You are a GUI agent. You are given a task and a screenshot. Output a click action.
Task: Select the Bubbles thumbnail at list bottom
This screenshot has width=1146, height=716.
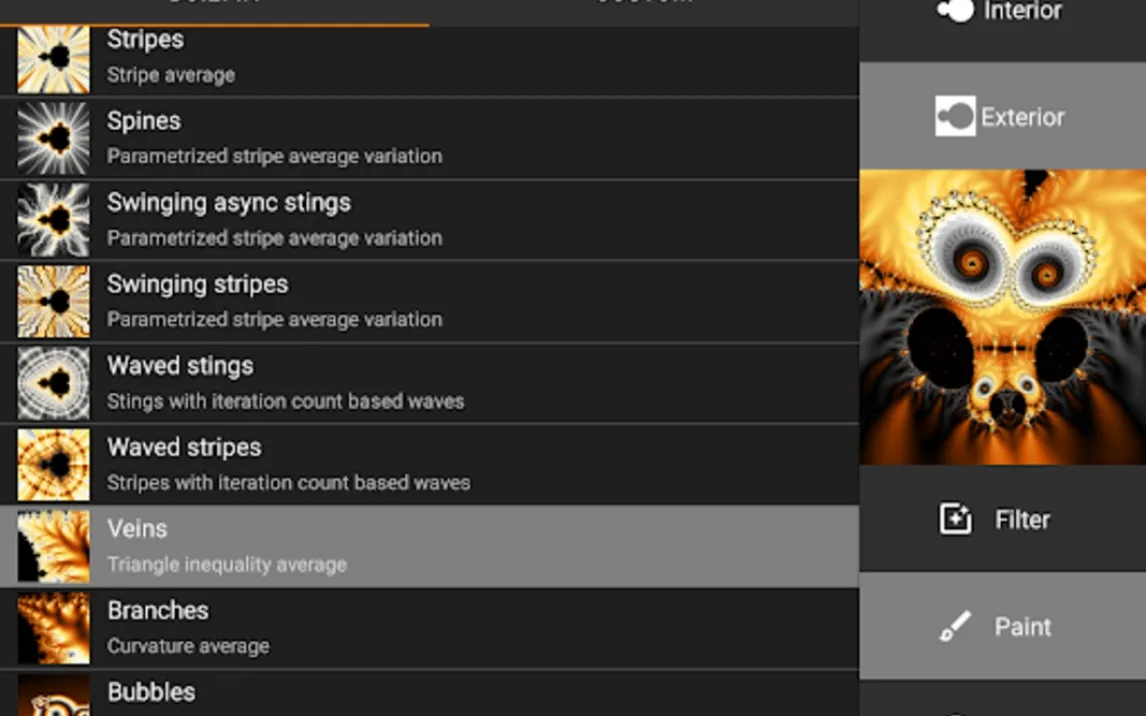click(53, 696)
